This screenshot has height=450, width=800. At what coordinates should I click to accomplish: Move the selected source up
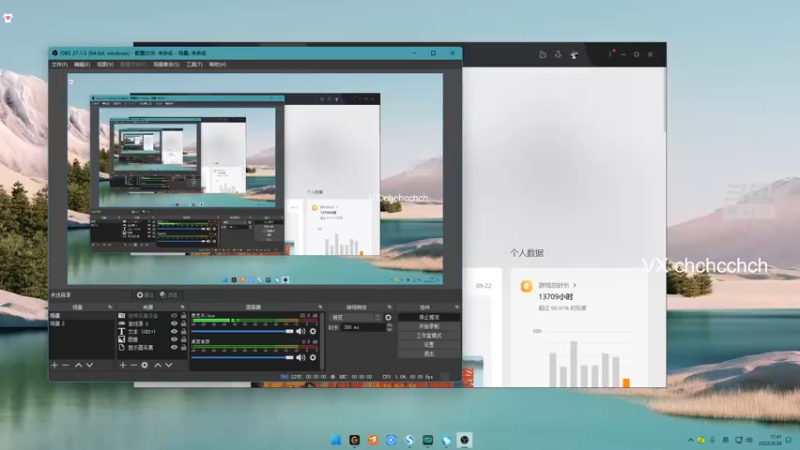pyautogui.click(x=158, y=365)
